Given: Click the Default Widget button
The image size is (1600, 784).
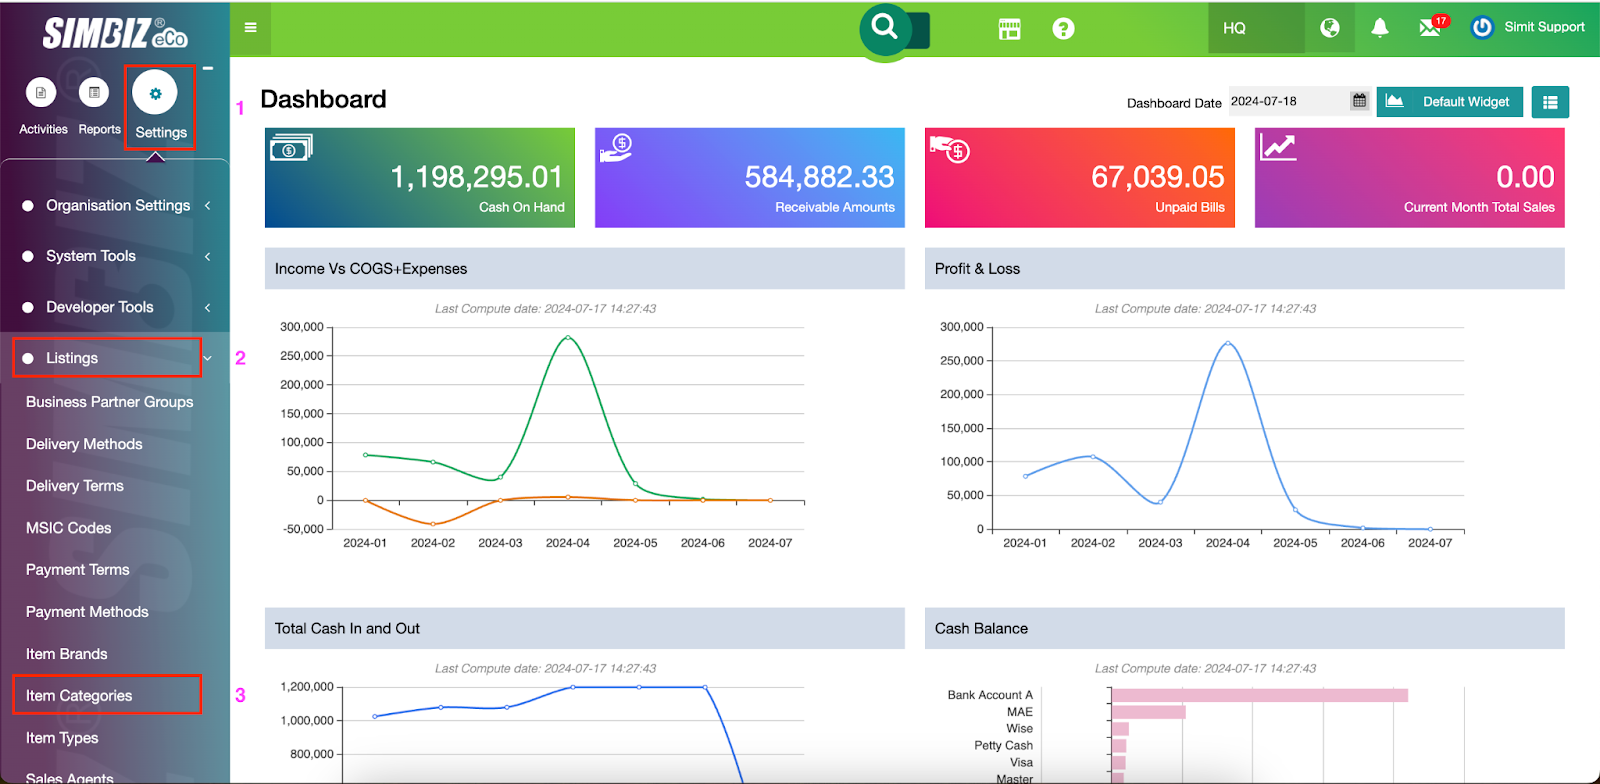Looking at the screenshot, I should 1450,102.
